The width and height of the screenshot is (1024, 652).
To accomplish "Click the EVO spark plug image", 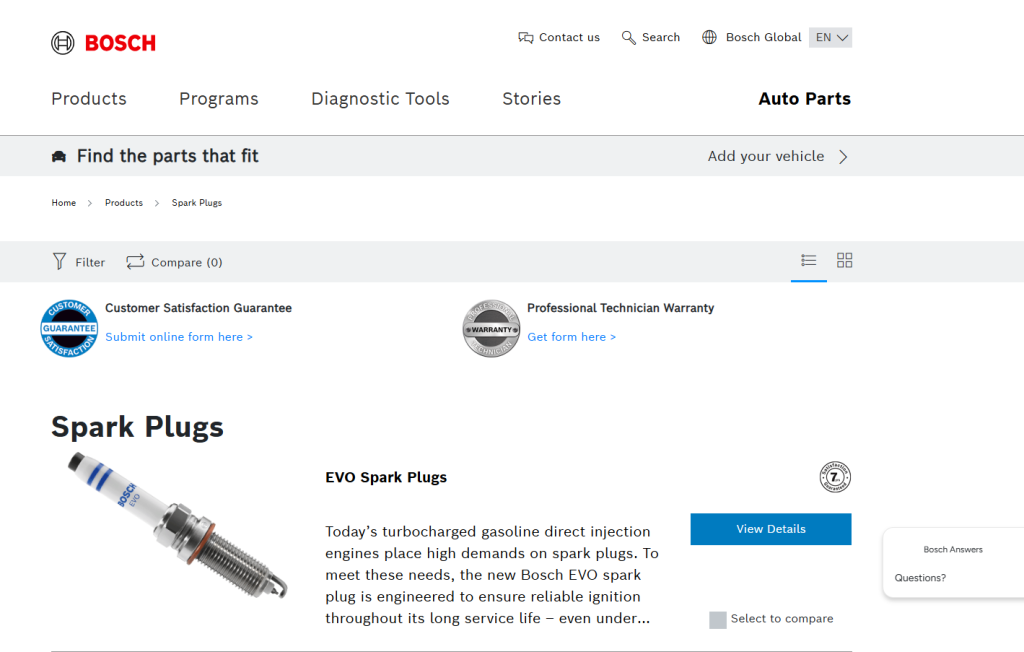I will 177,525.
